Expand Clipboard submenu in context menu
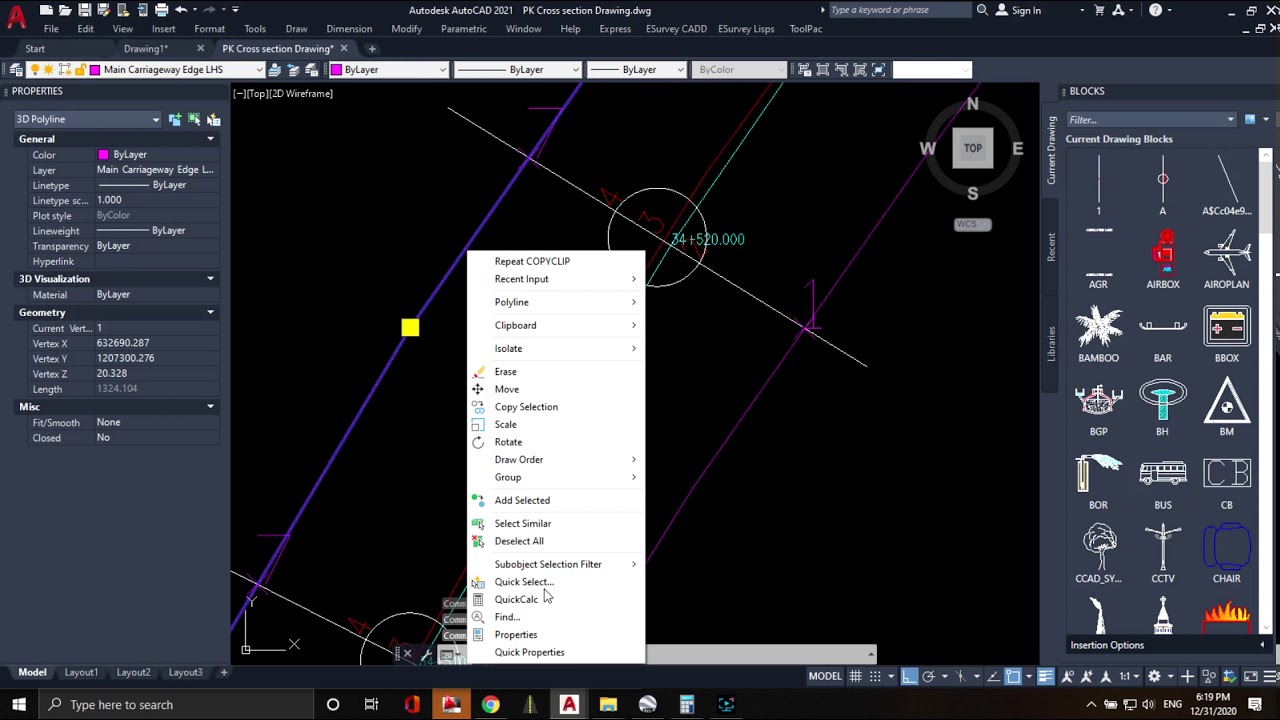Screen dimensions: 1280x720 (556, 325)
